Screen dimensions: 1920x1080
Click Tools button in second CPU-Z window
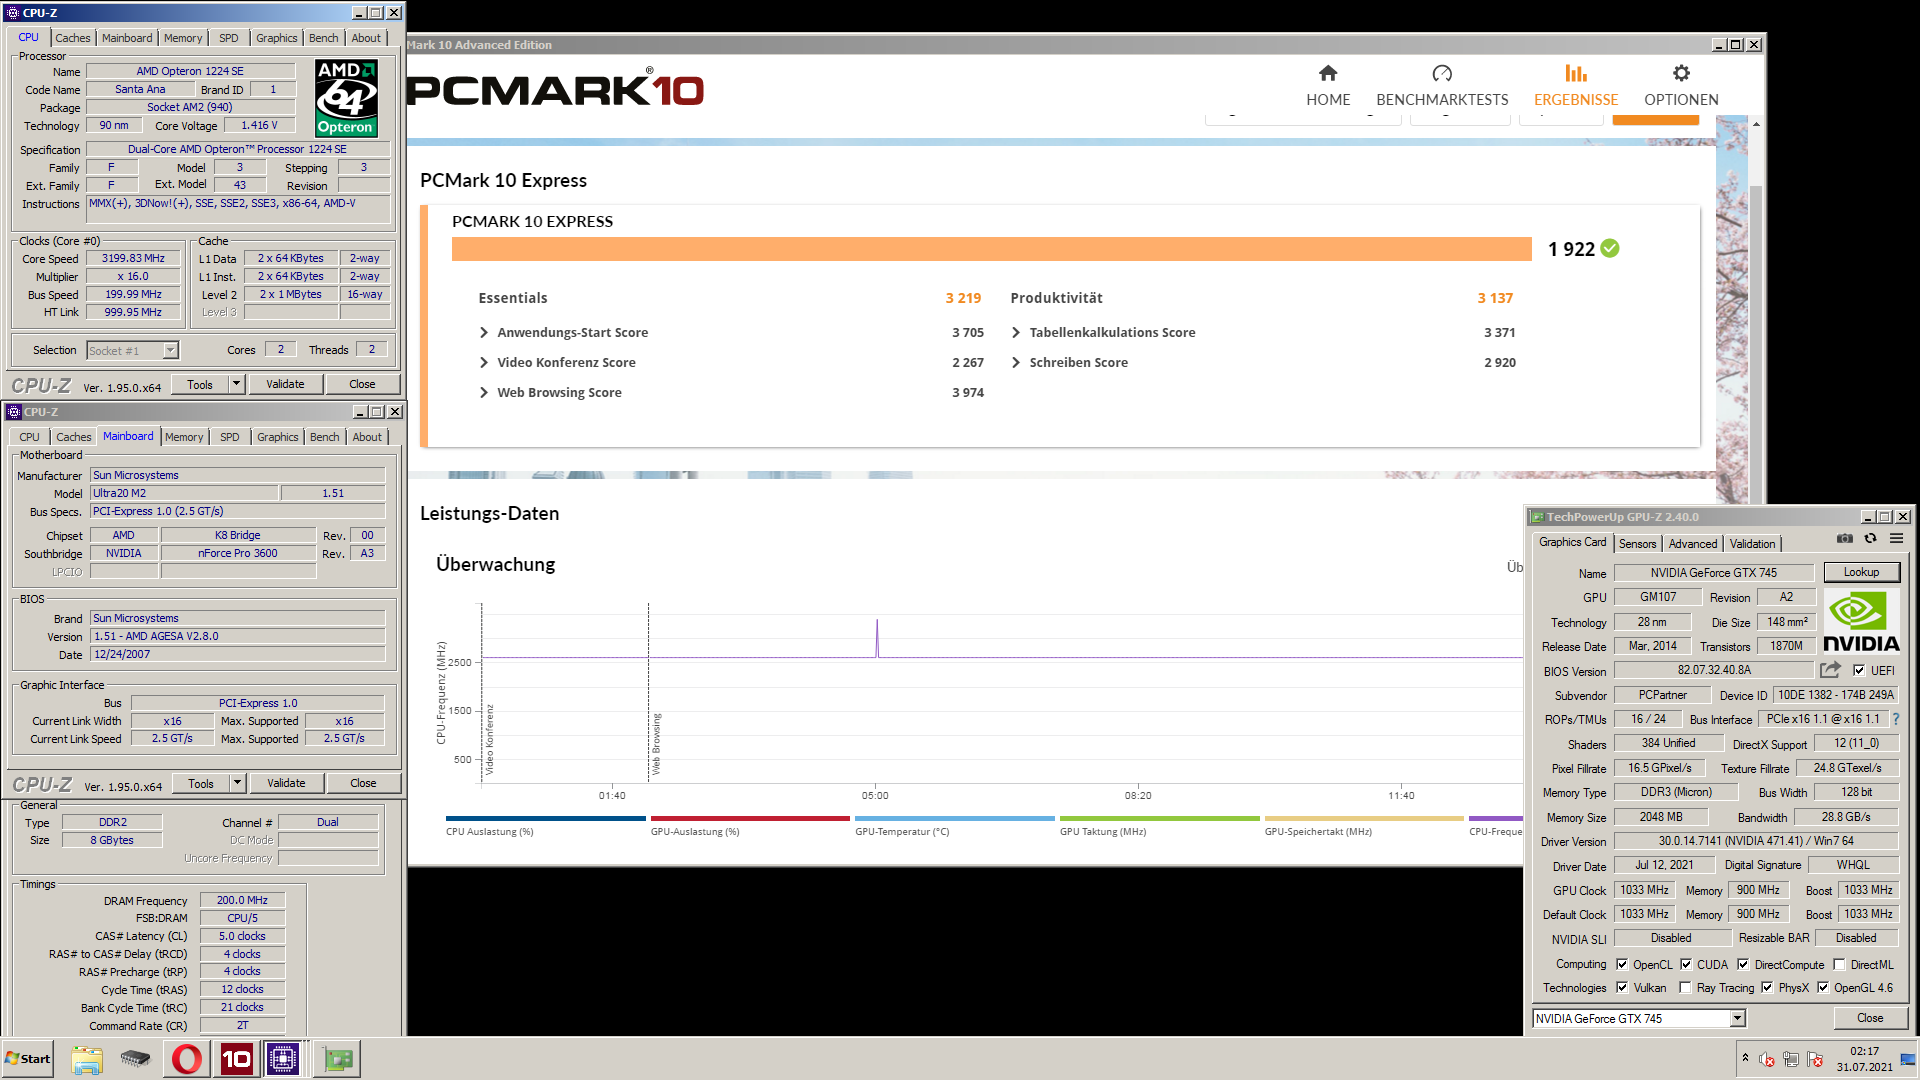(201, 783)
